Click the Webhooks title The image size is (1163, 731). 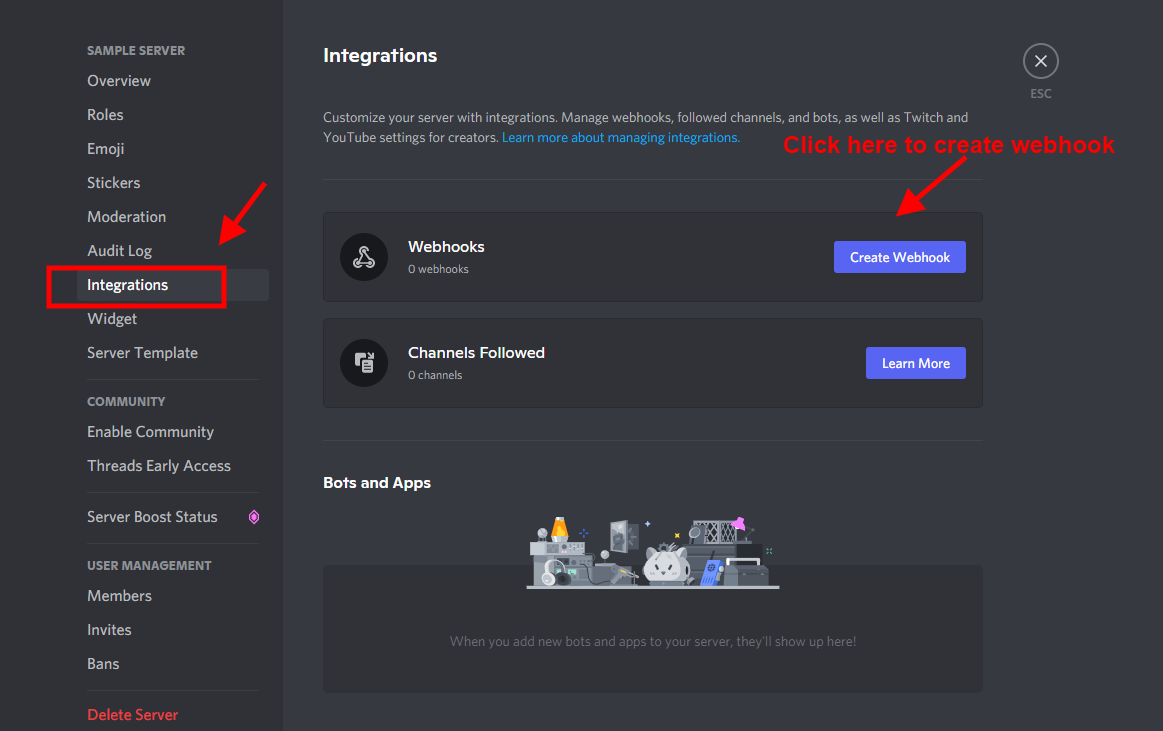446,247
